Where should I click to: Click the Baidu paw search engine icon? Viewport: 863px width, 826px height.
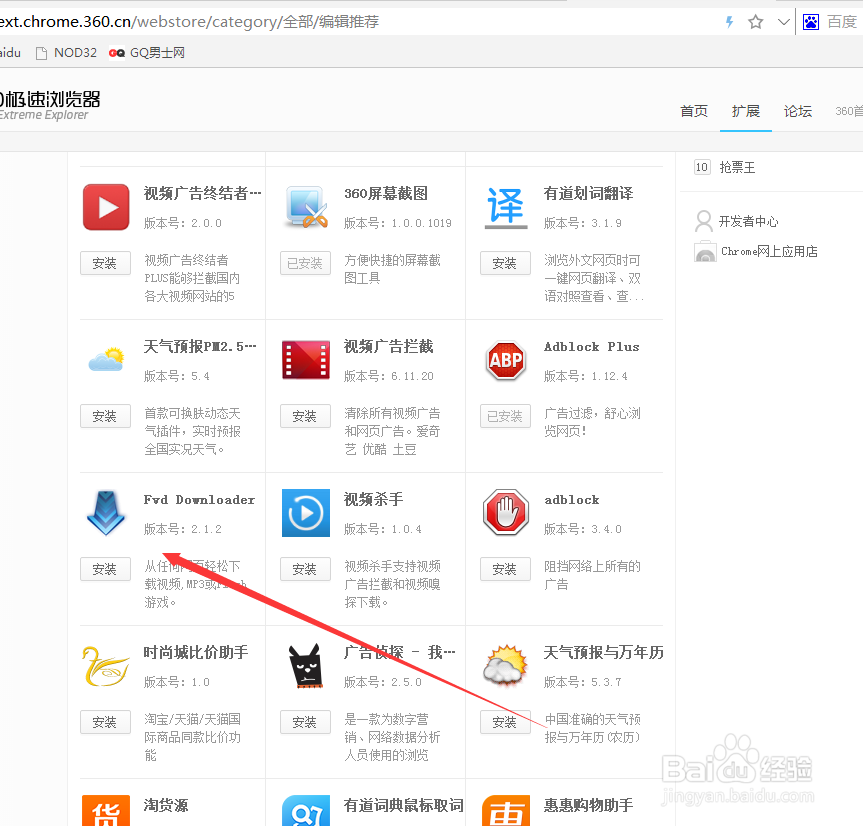(x=811, y=22)
